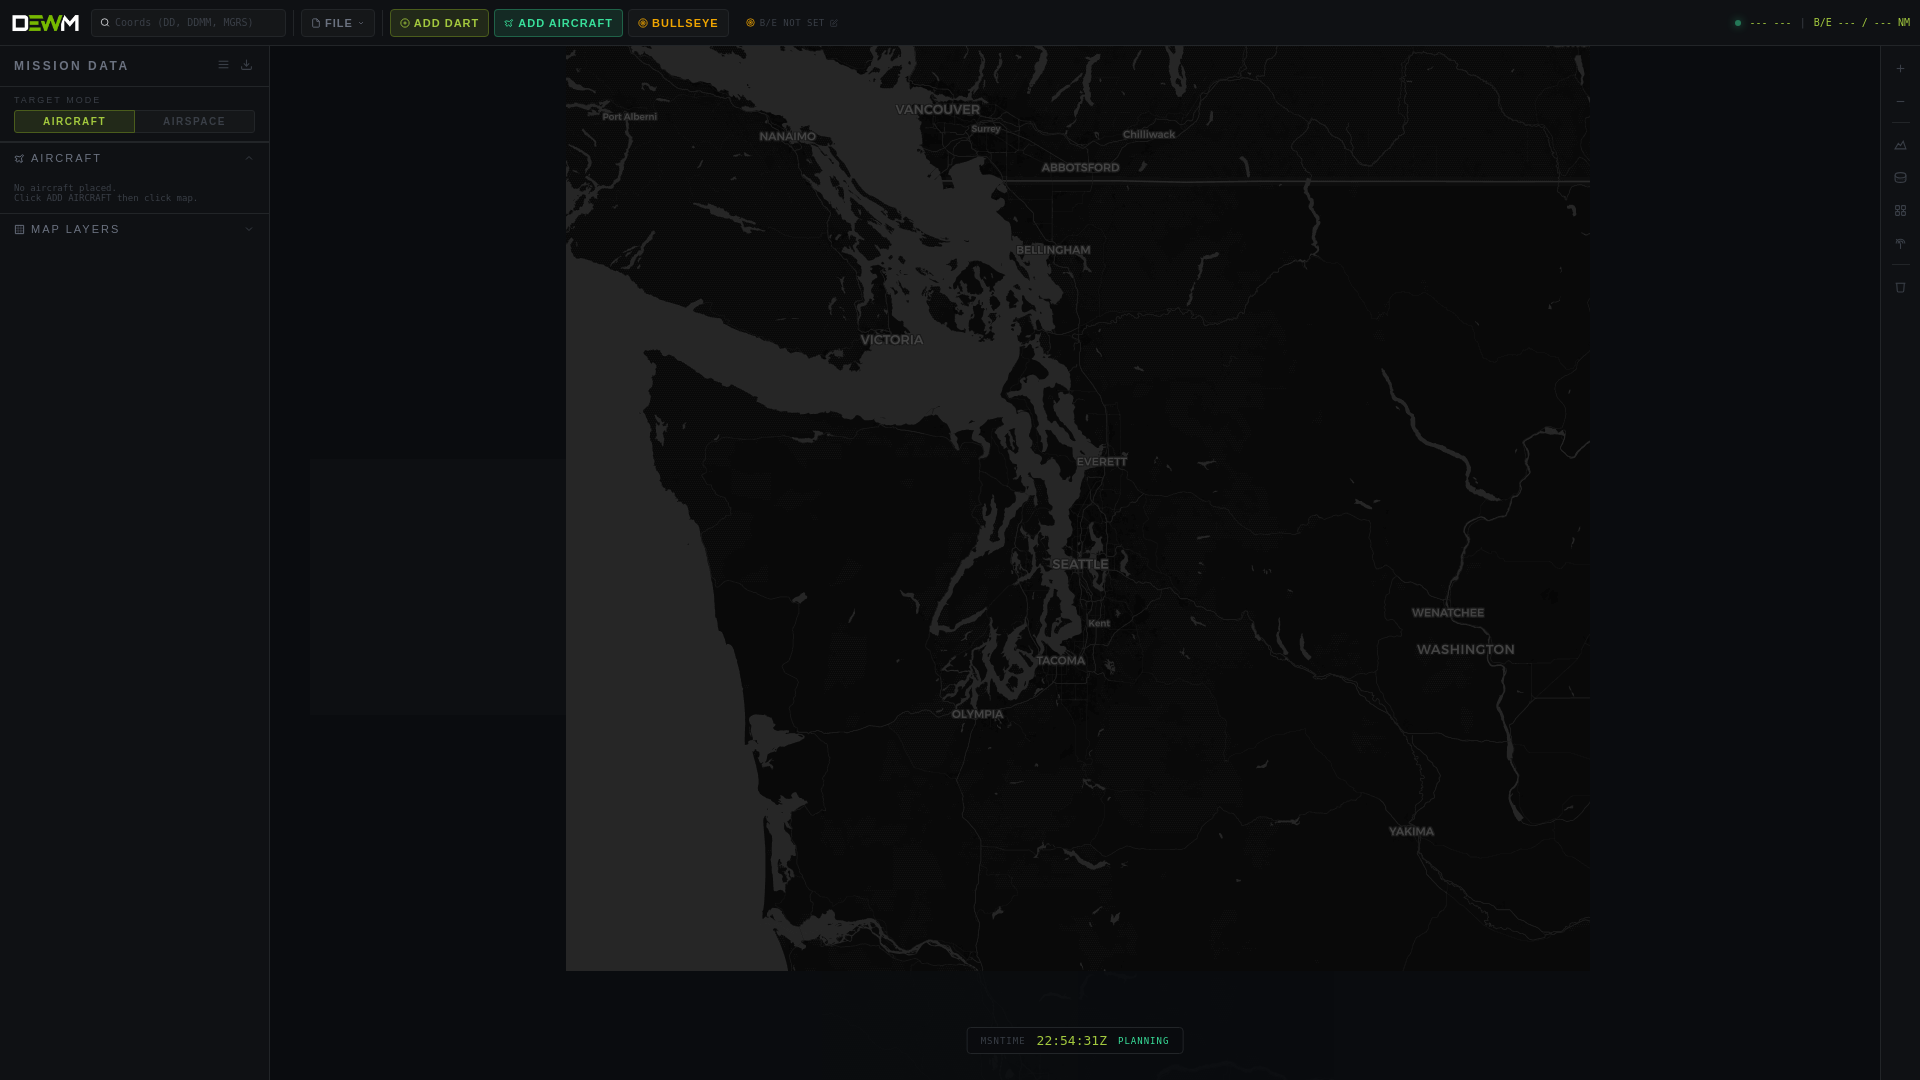Click the map zoom in plus icon
The height and width of the screenshot is (1080, 1920).
click(x=1900, y=69)
